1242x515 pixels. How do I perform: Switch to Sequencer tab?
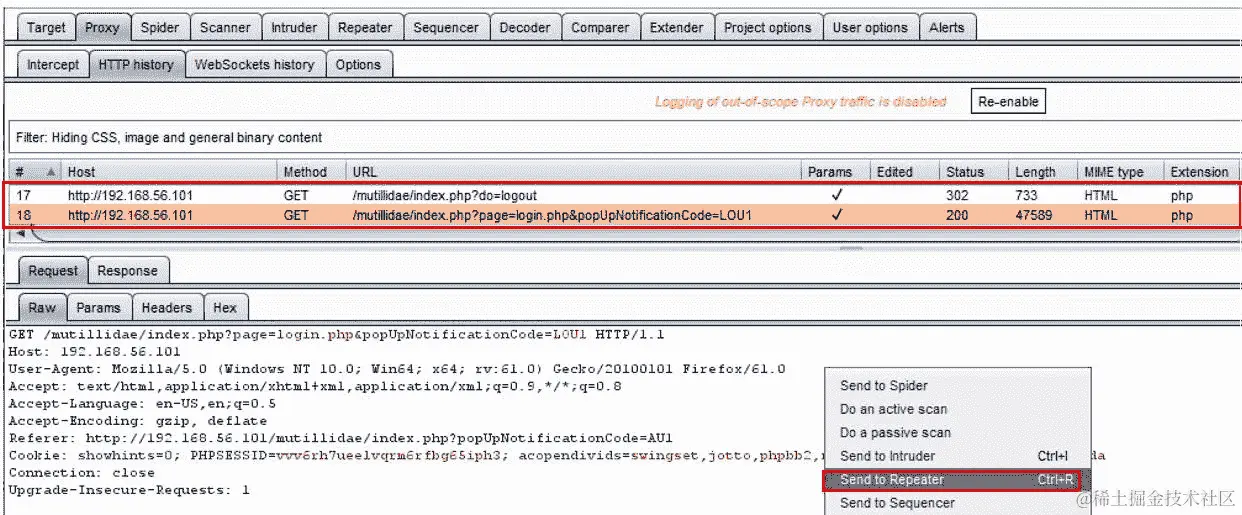(447, 27)
